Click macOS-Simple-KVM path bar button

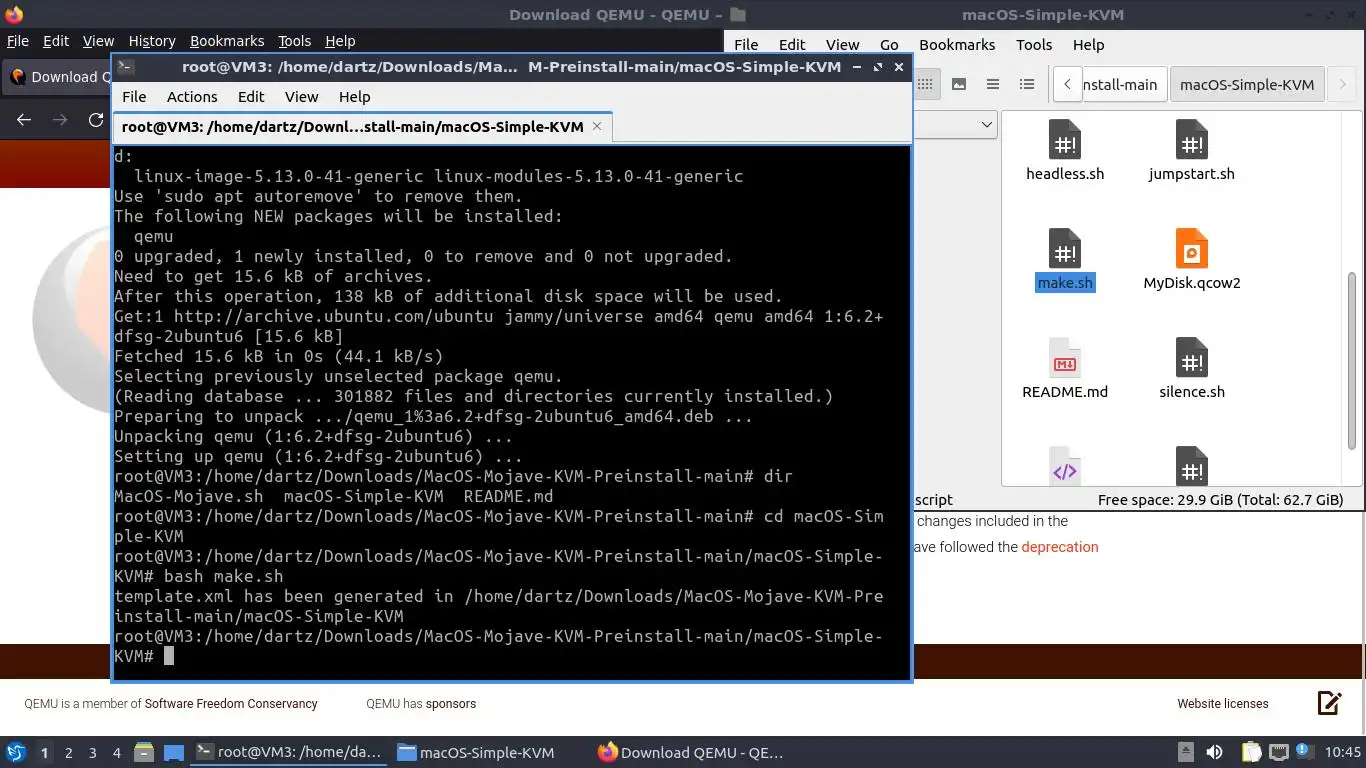[x=1247, y=84]
